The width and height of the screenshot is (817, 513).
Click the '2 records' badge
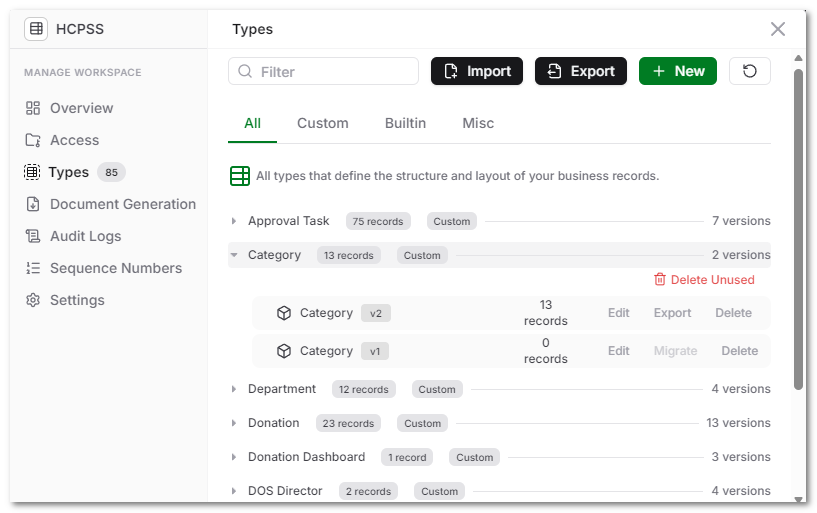coord(368,491)
